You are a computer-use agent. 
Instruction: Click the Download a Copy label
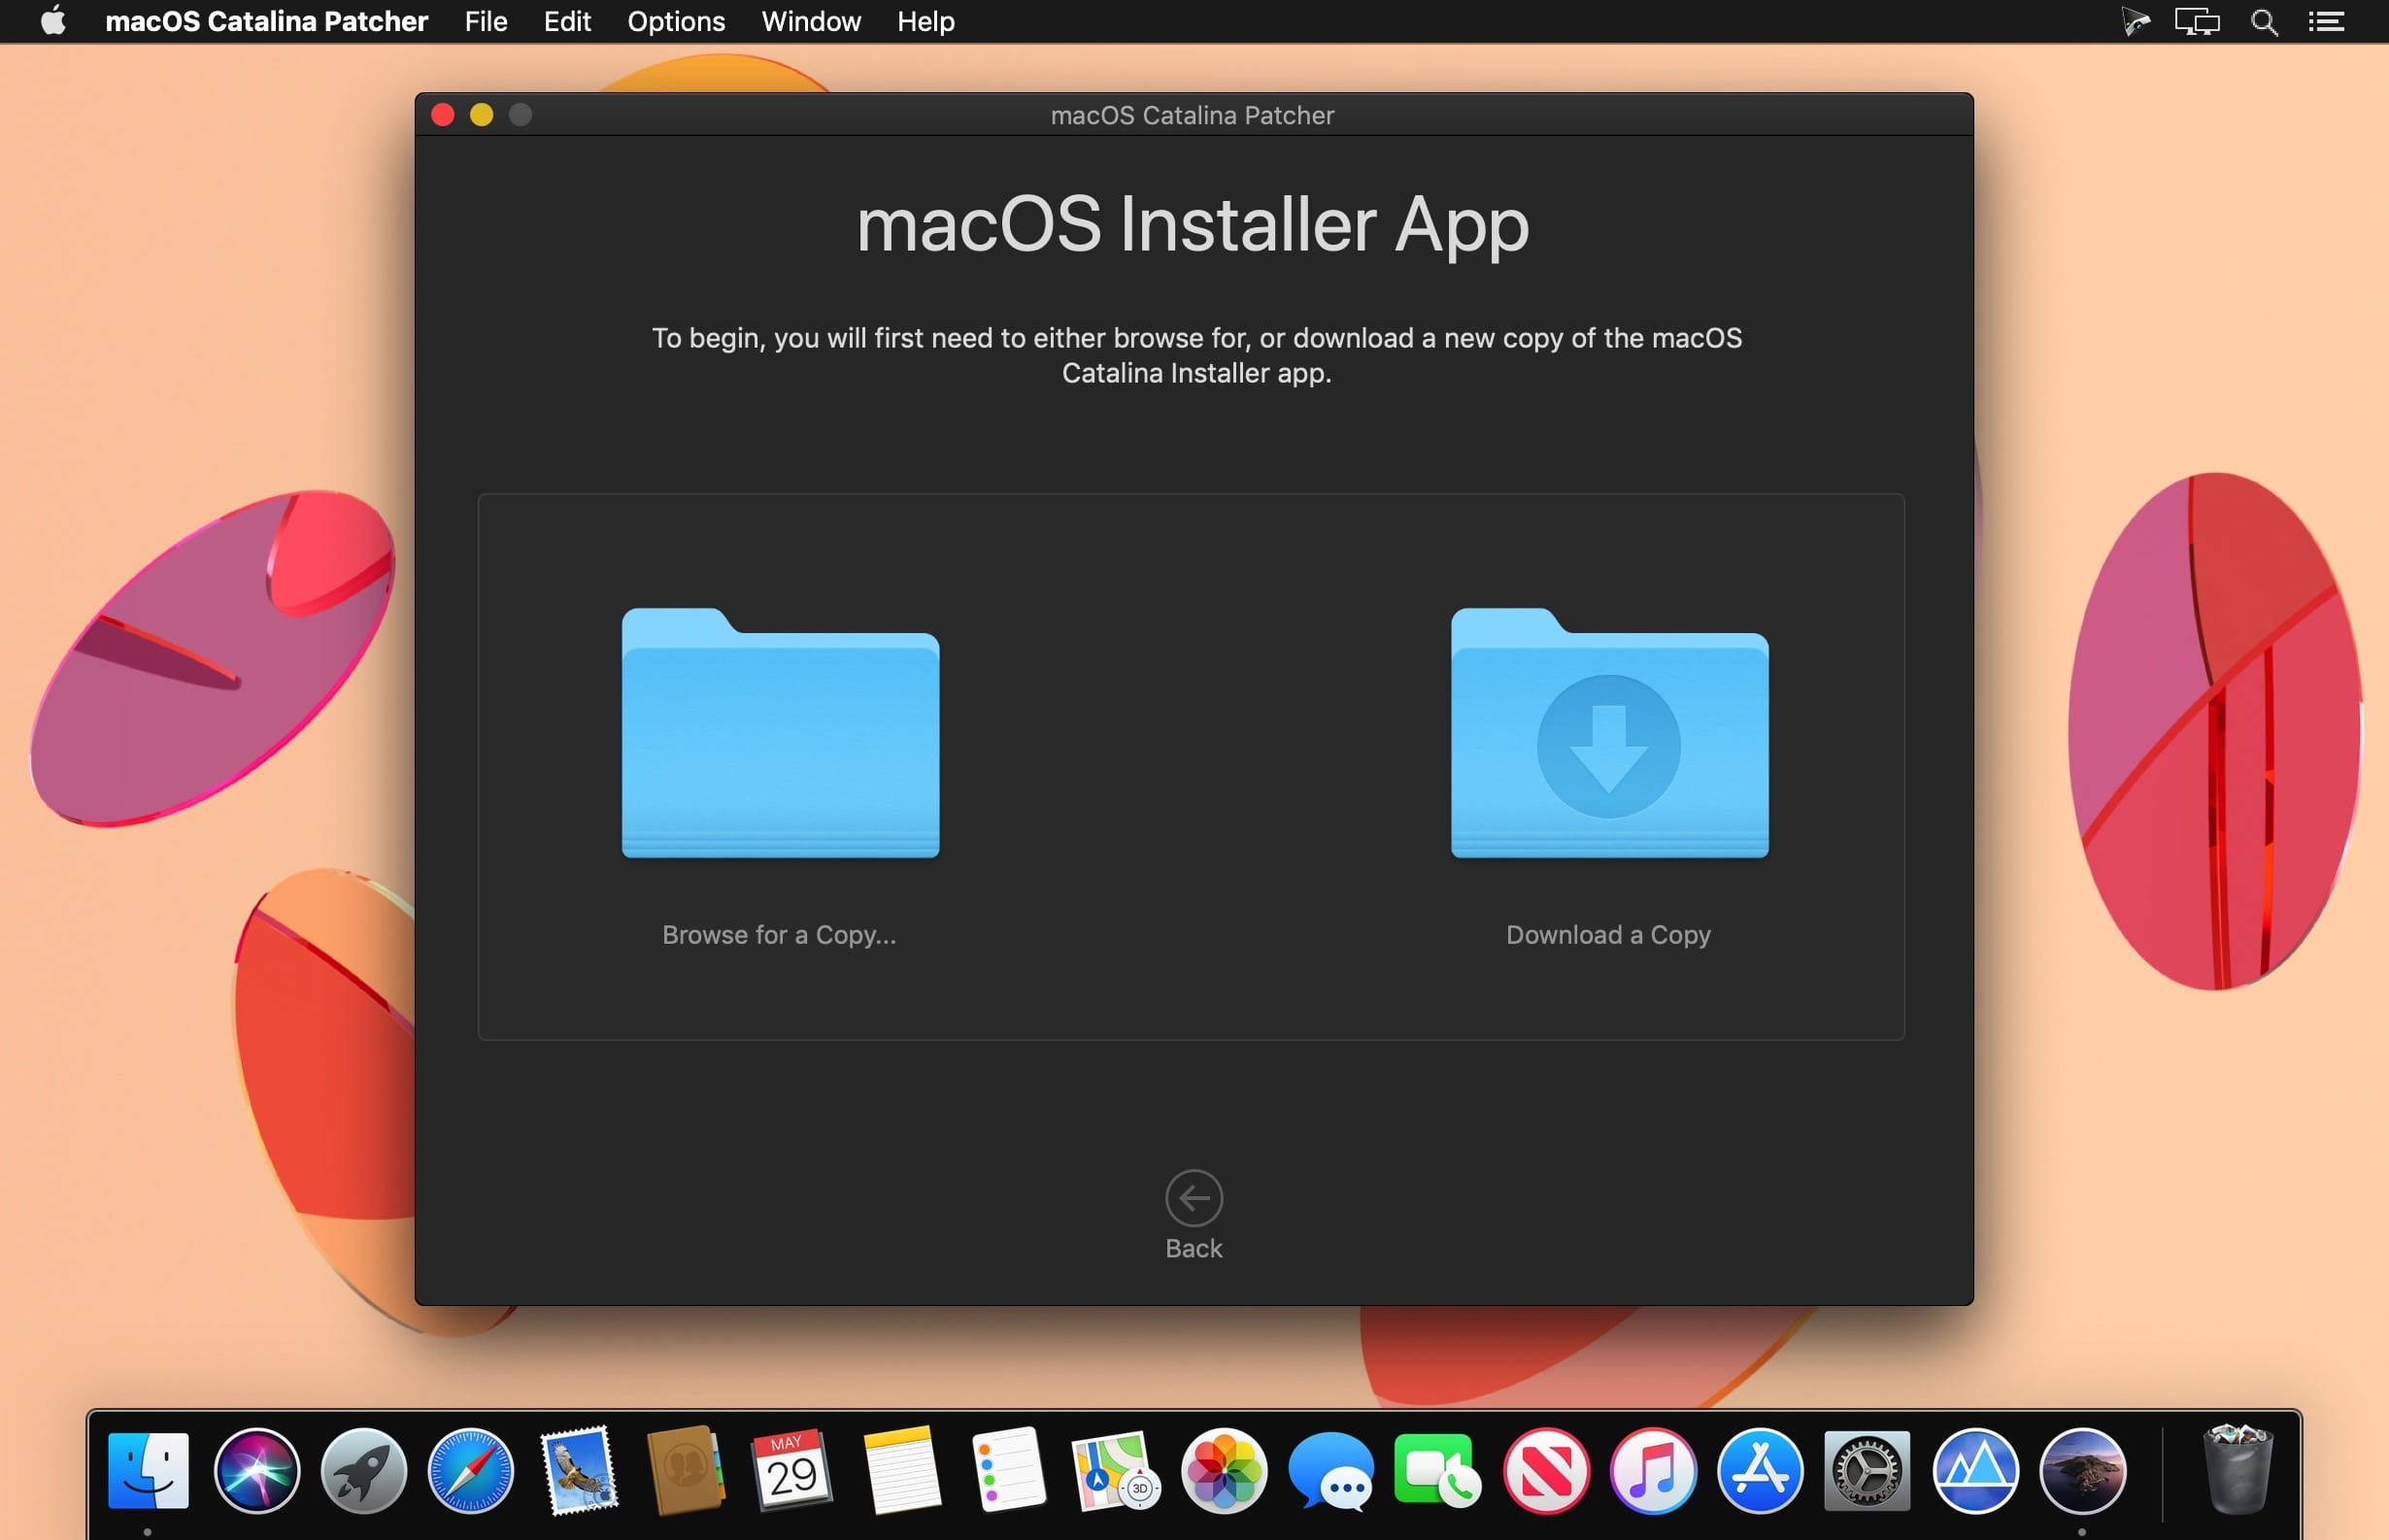[x=1608, y=934]
